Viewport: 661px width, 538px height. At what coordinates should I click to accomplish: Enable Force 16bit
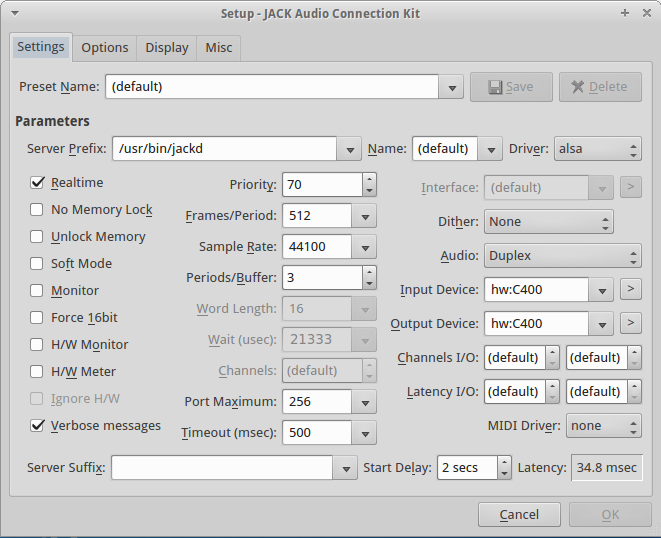click(x=37, y=317)
